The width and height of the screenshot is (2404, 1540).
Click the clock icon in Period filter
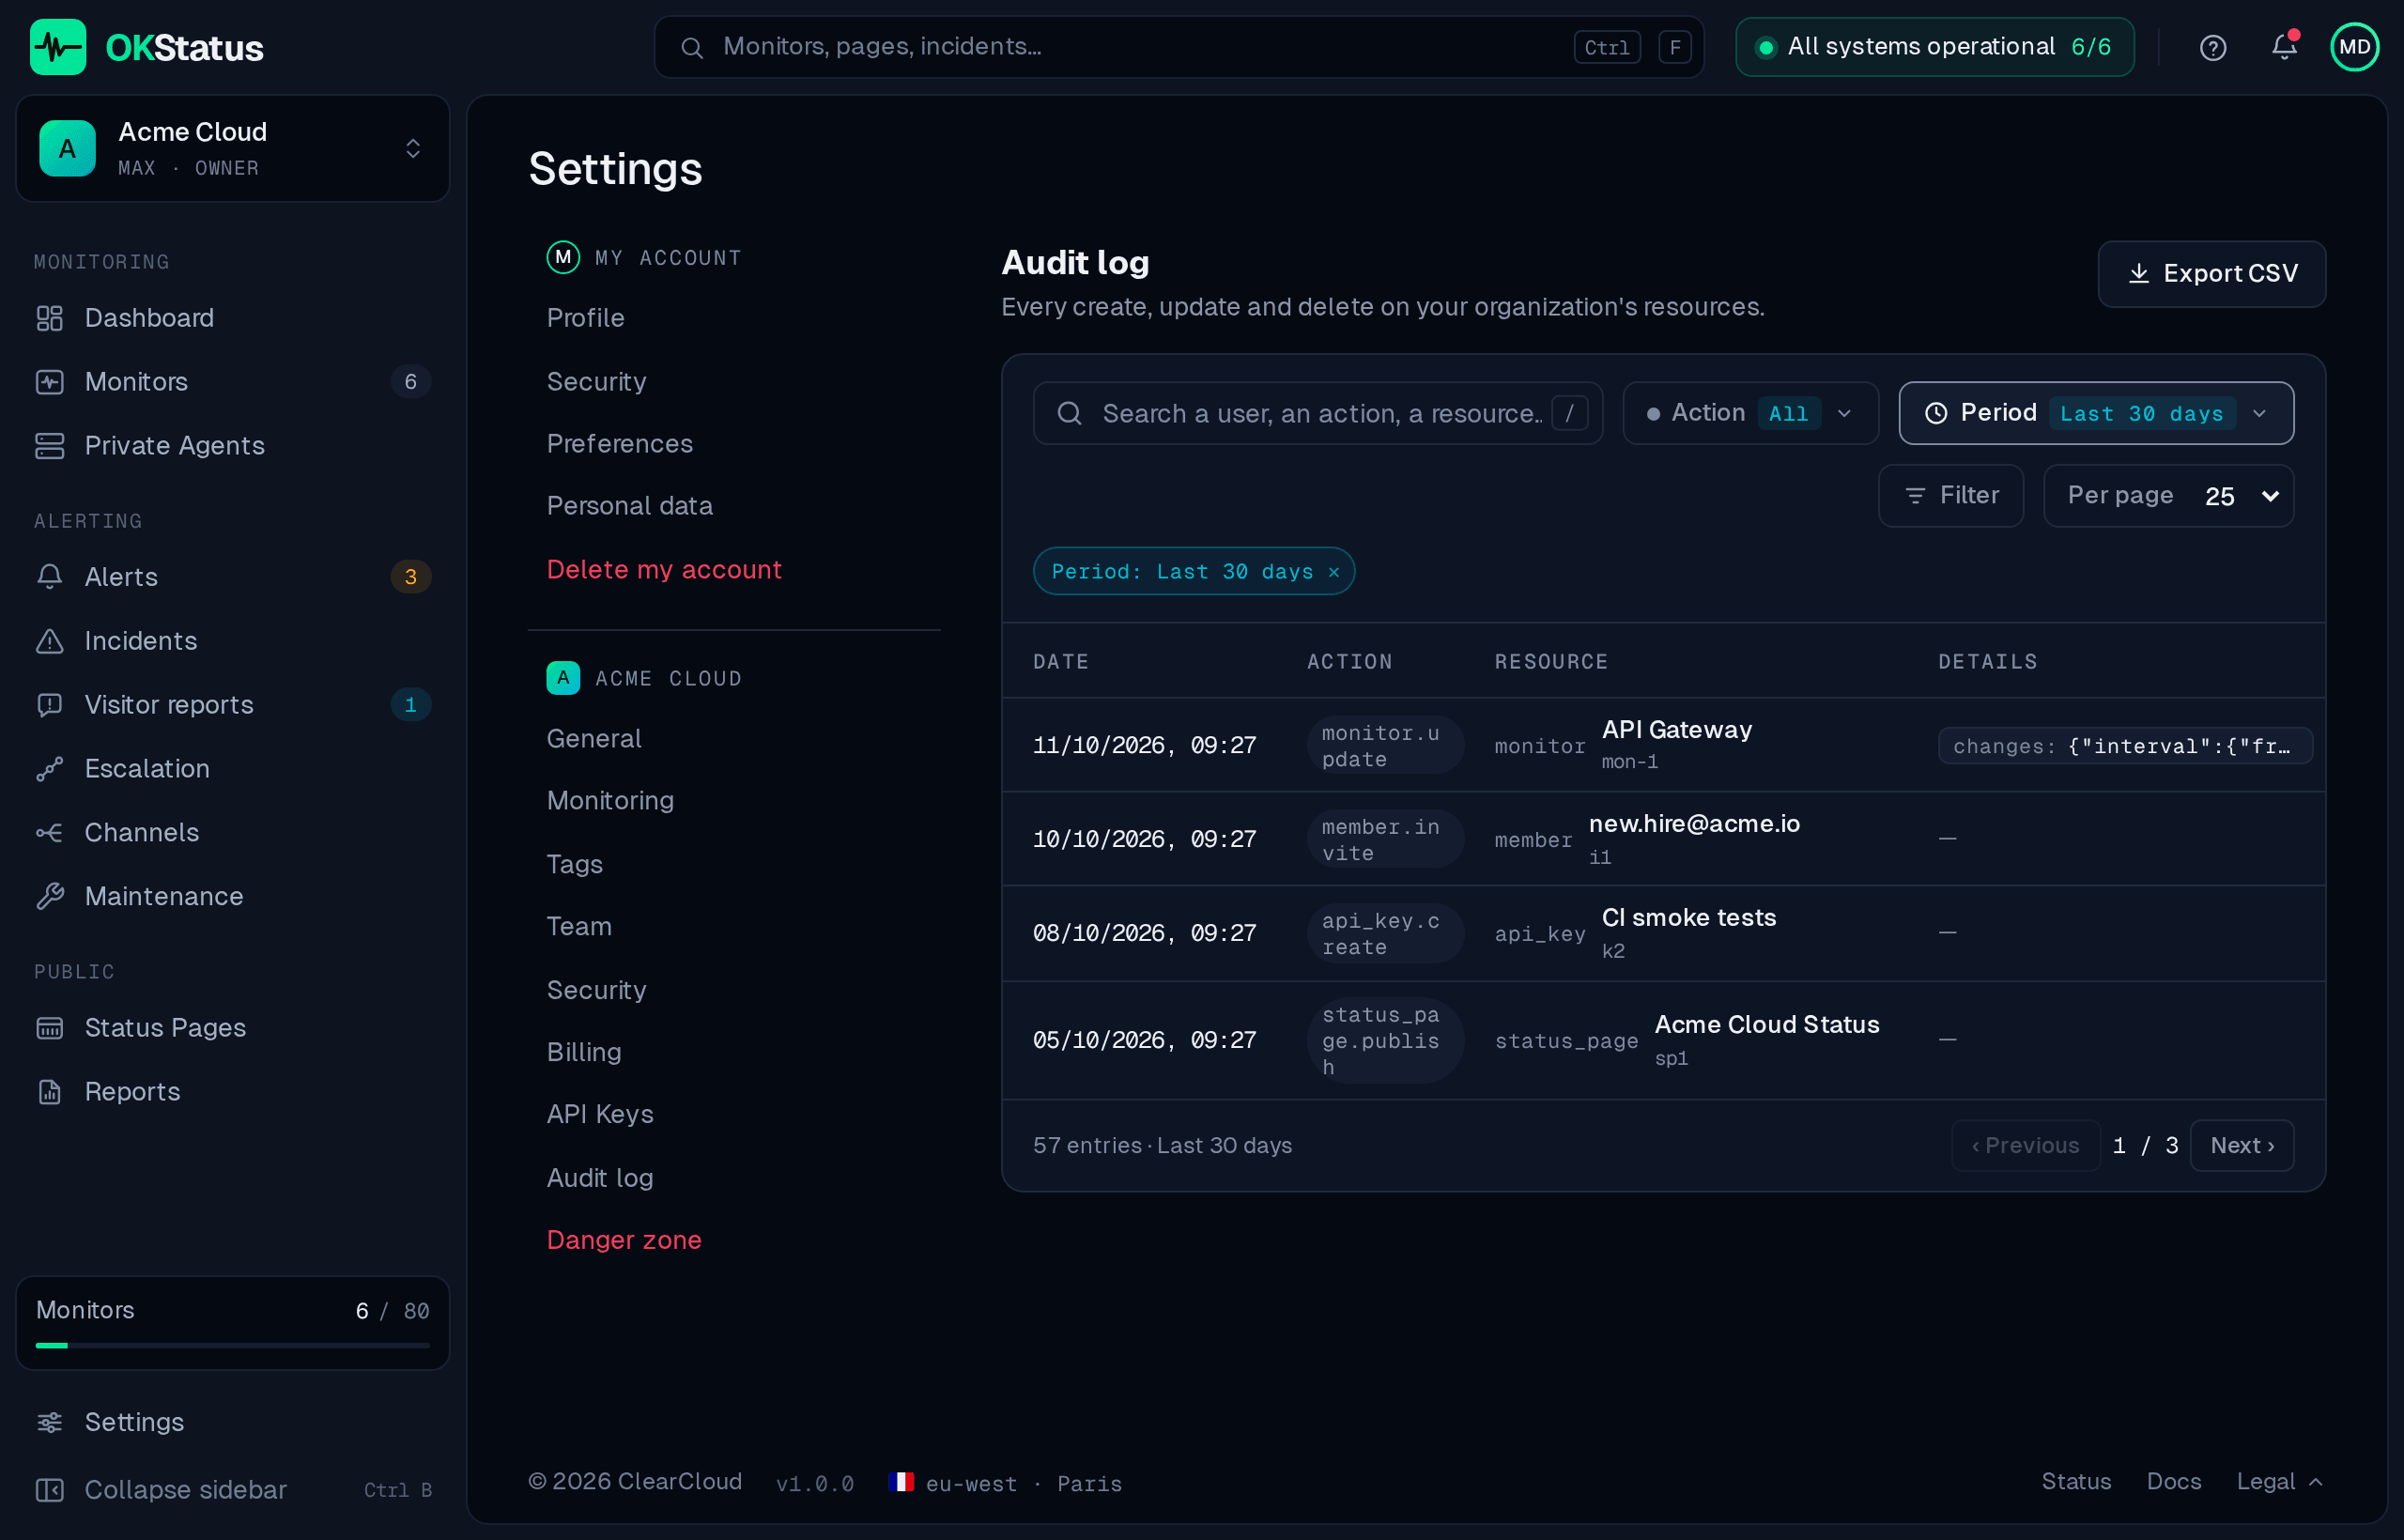coord(1936,413)
